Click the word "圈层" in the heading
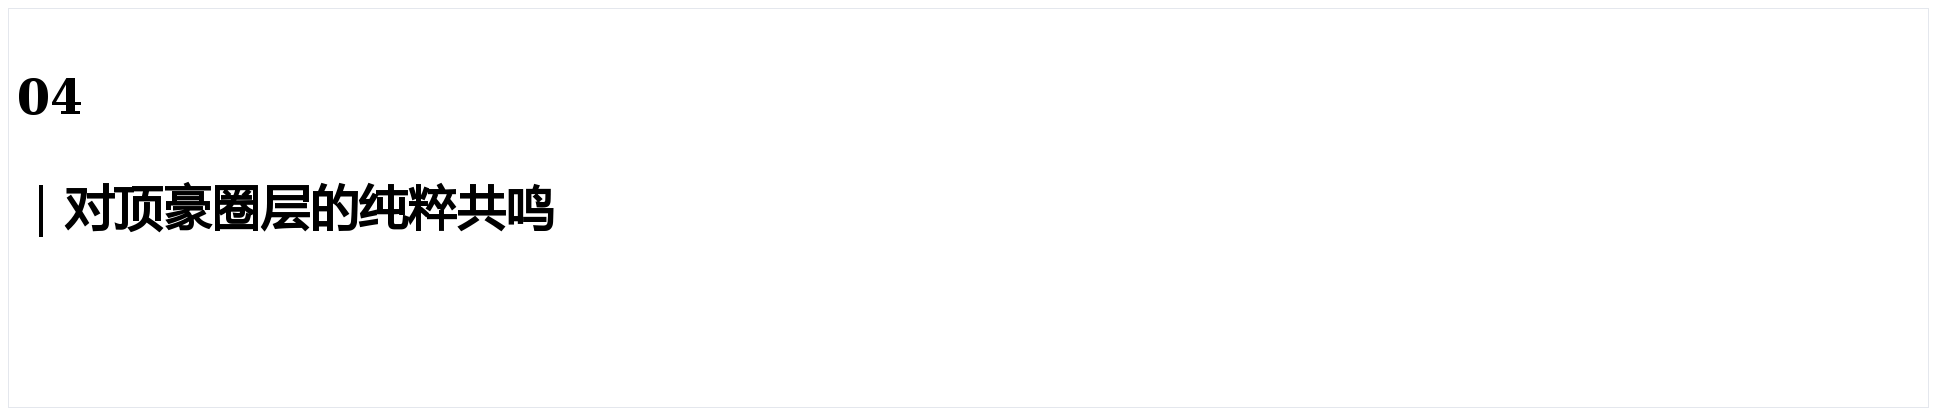Screen dimensions: 1940x415 (260, 210)
